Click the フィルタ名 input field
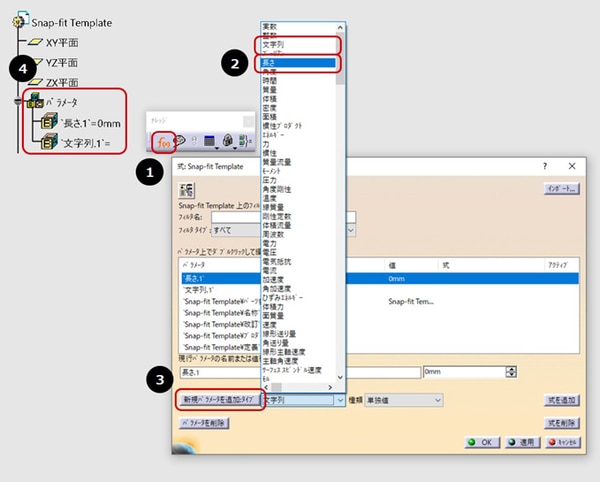The height and width of the screenshot is (482, 600). coord(284,217)
